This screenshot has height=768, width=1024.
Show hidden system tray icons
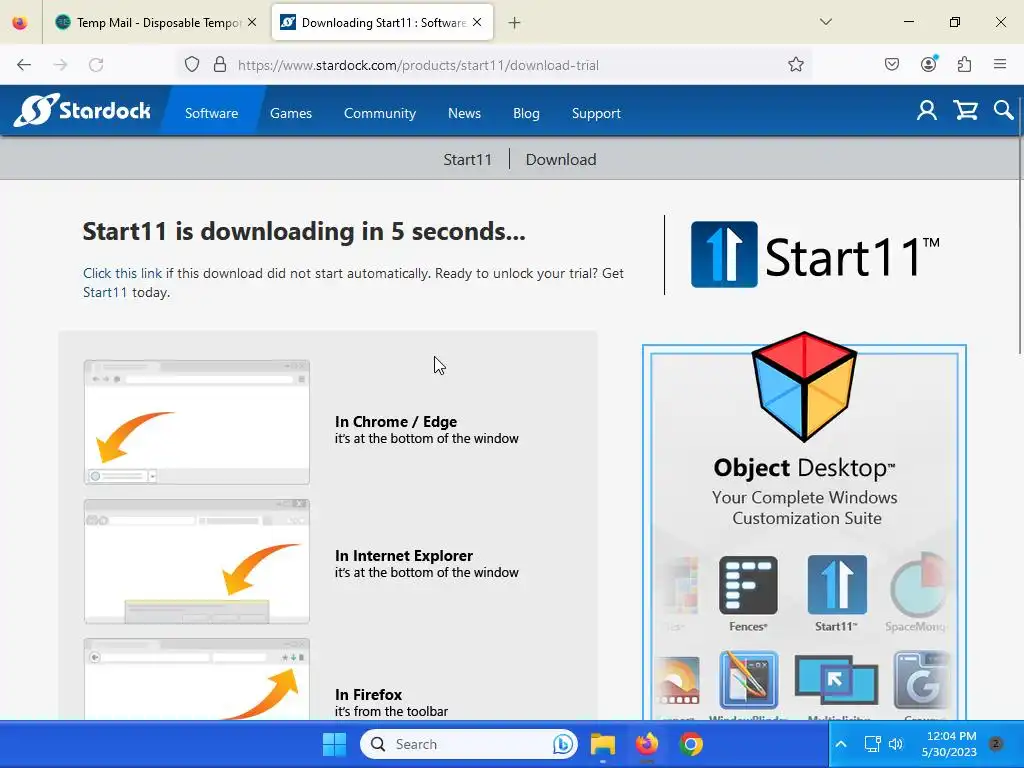click(x=841, y=744)
